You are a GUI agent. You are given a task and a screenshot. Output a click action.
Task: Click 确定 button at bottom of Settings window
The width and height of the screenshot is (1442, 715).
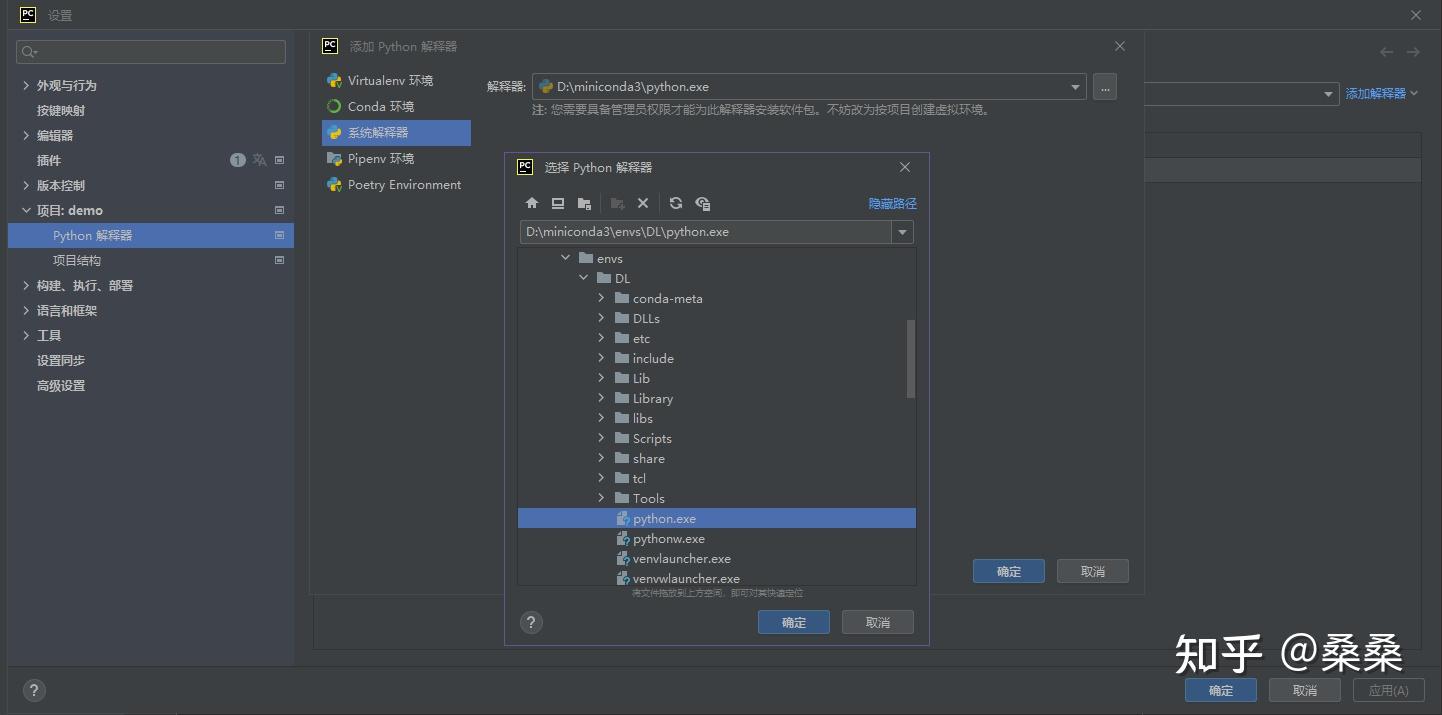[x=1221, y=690]
